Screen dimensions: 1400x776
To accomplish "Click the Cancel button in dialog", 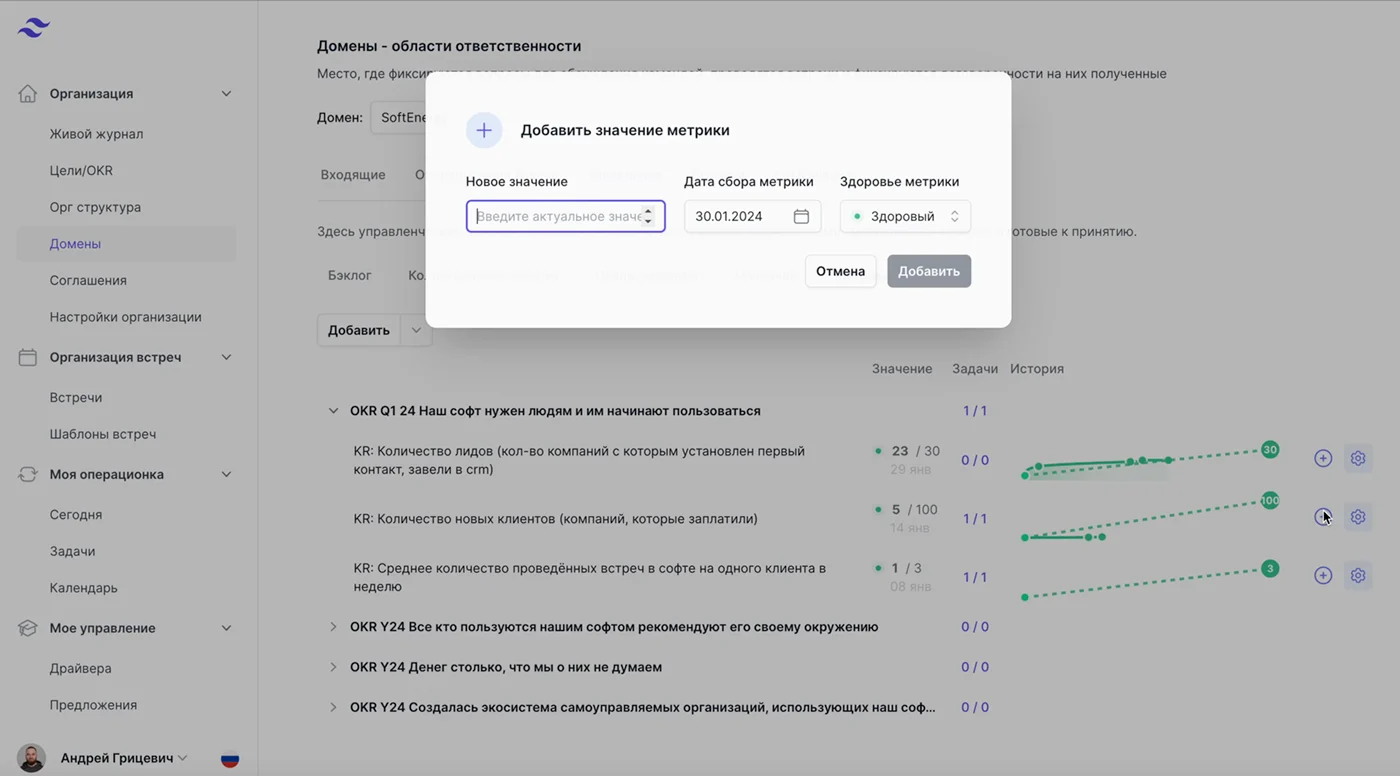I will tap(840, 271).
